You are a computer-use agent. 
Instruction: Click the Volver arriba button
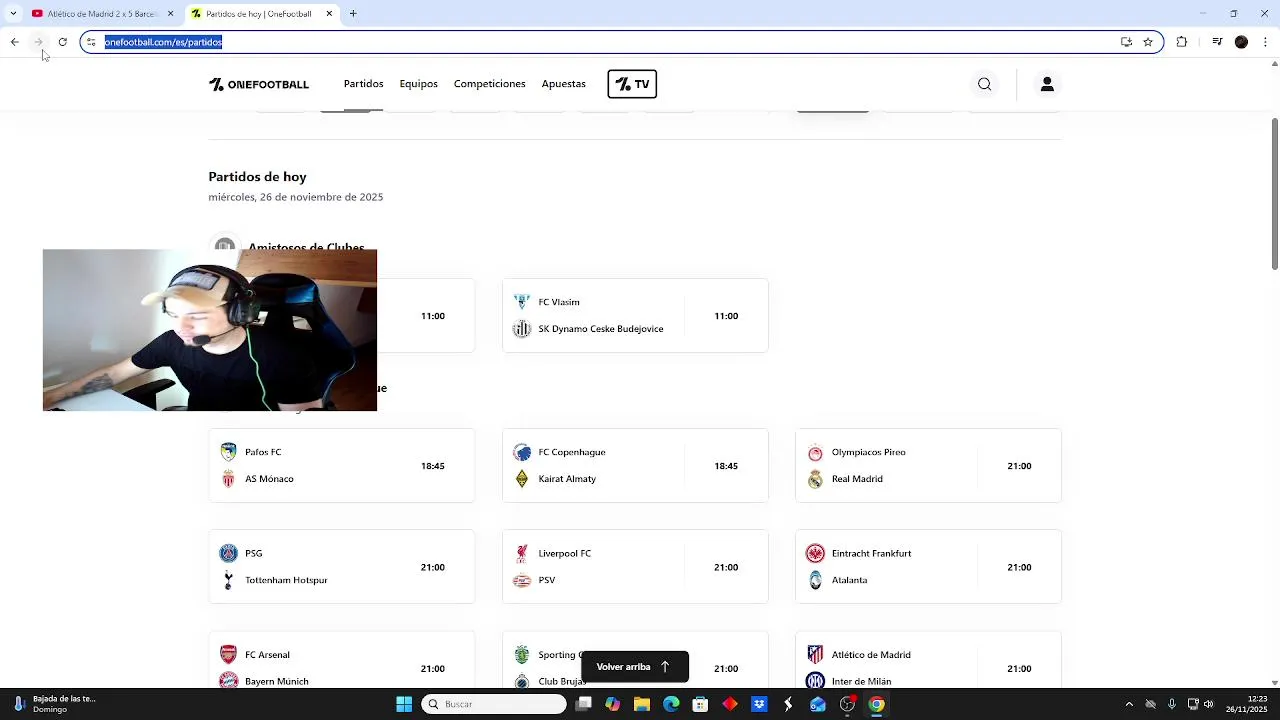[x=635, y=667]
